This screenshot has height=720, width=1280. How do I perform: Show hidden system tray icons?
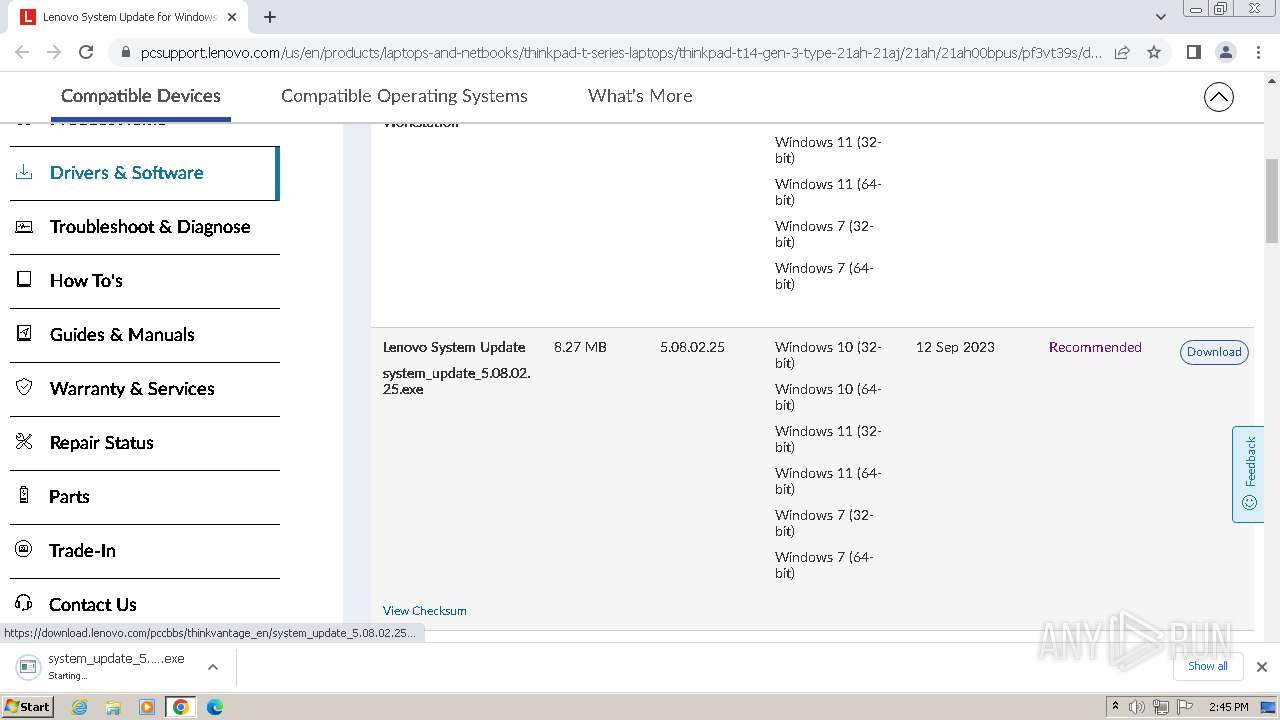coord(1115,707)
